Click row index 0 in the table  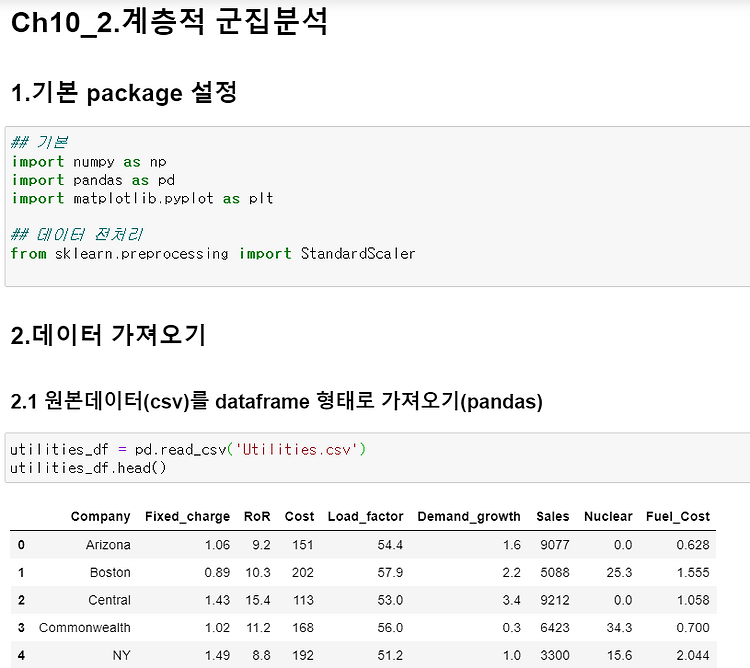(21, 545)
